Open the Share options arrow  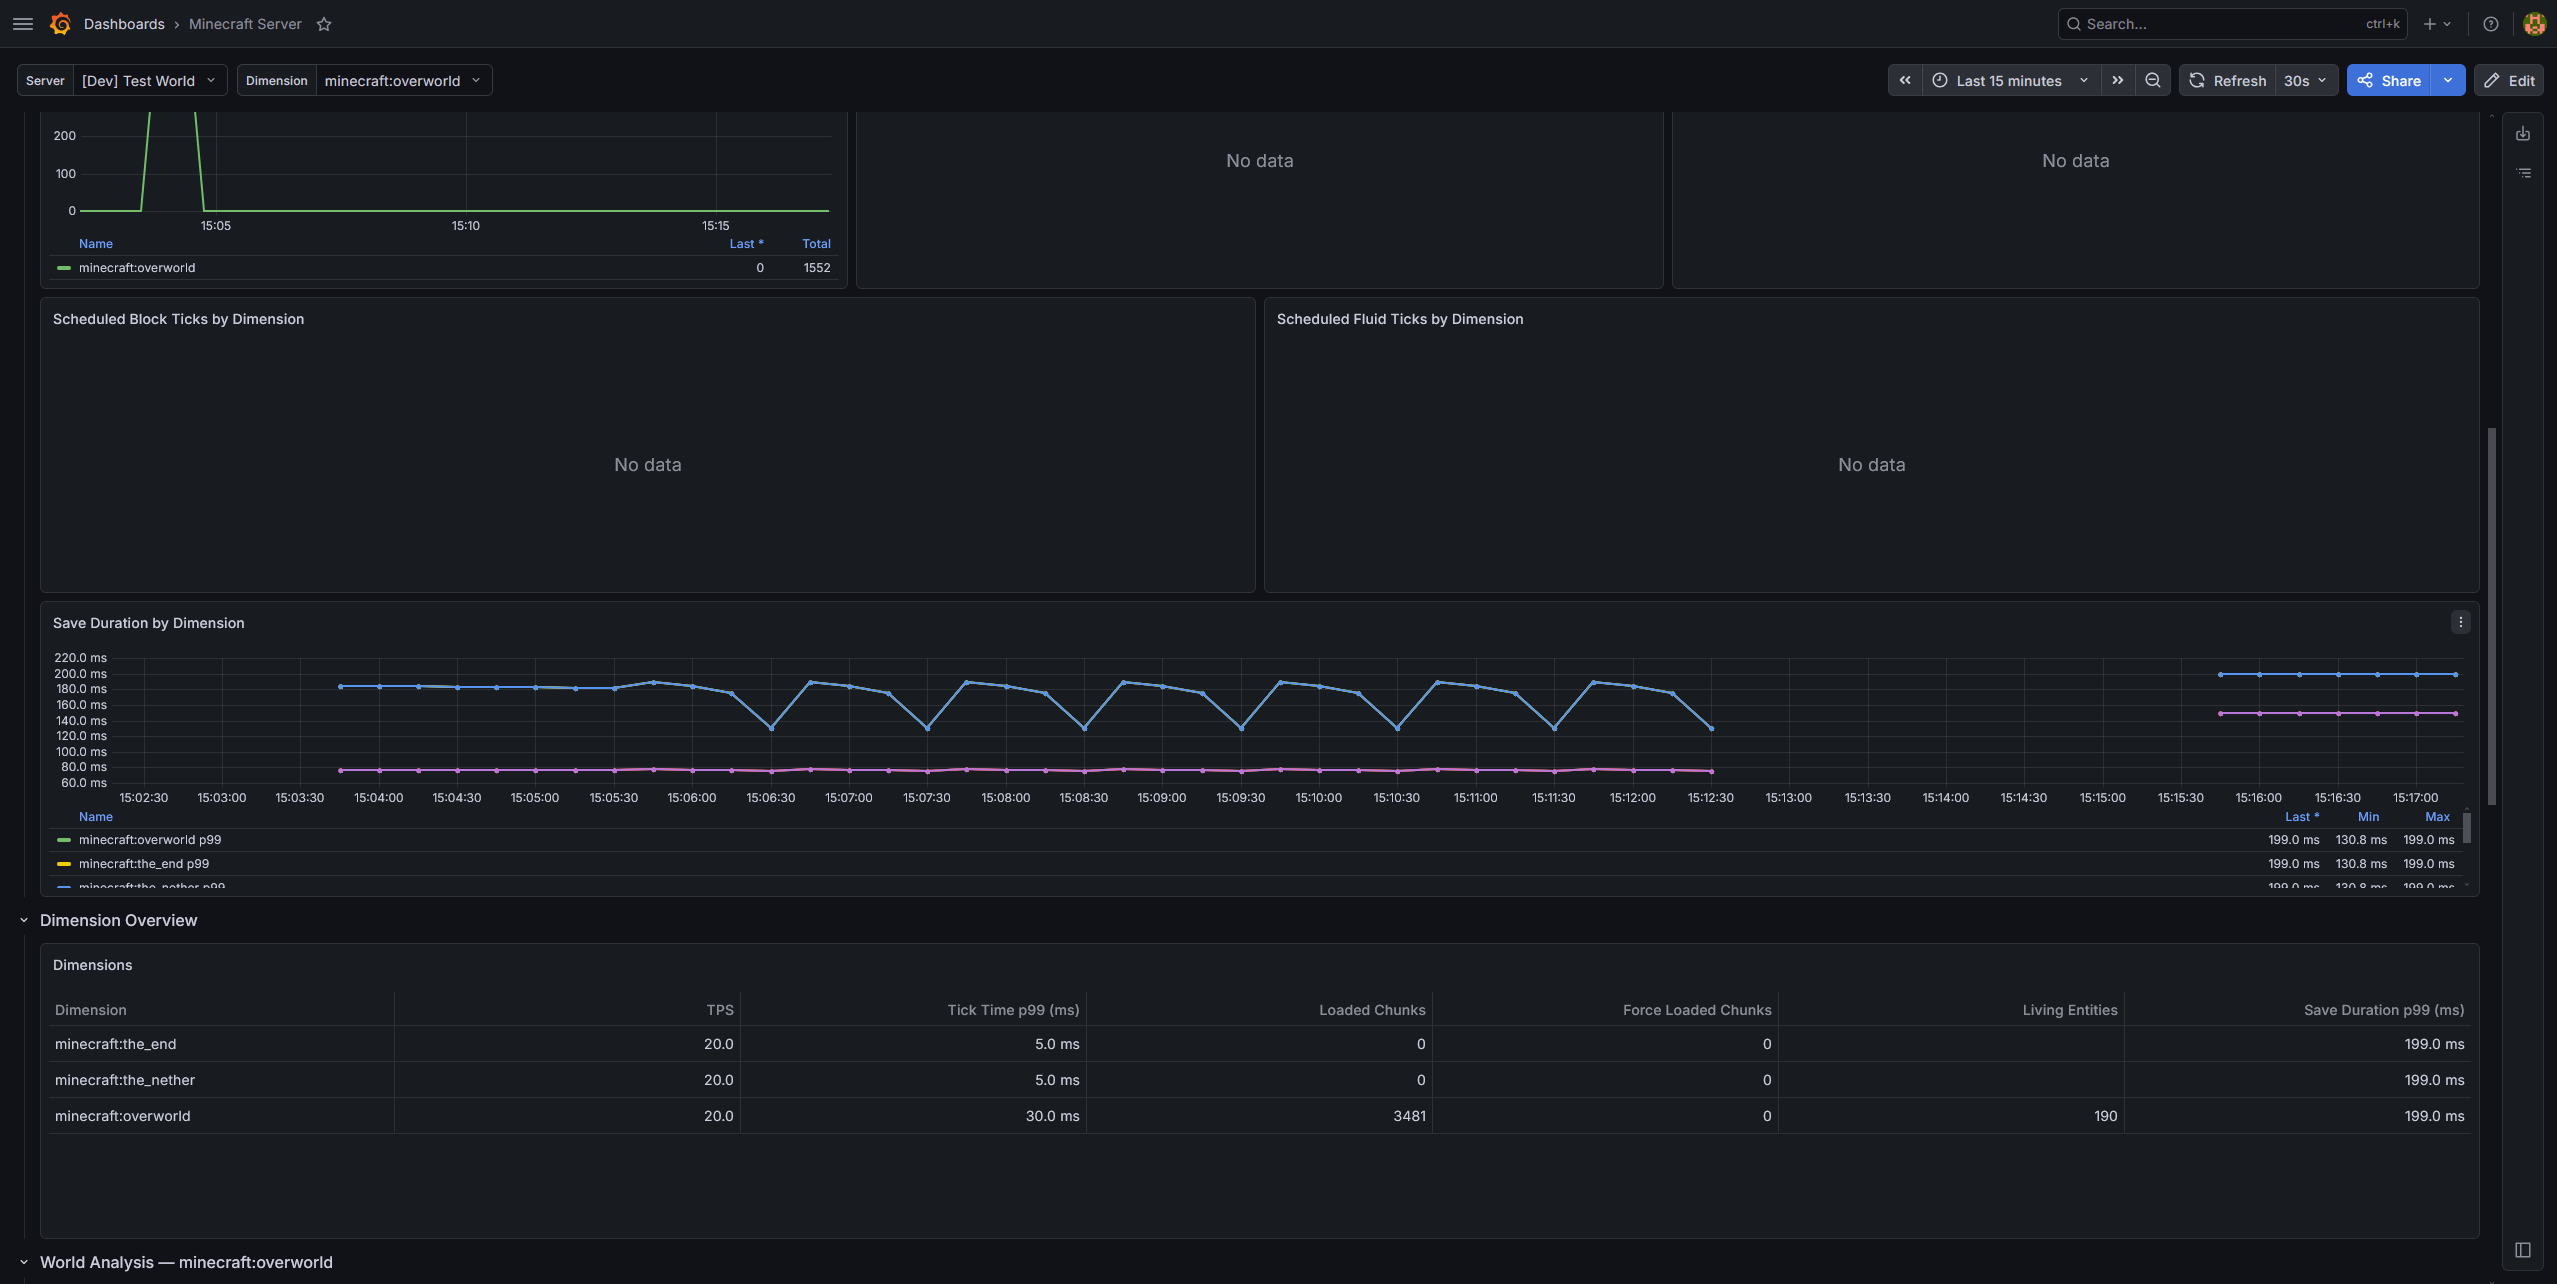tap(2448, 80)
